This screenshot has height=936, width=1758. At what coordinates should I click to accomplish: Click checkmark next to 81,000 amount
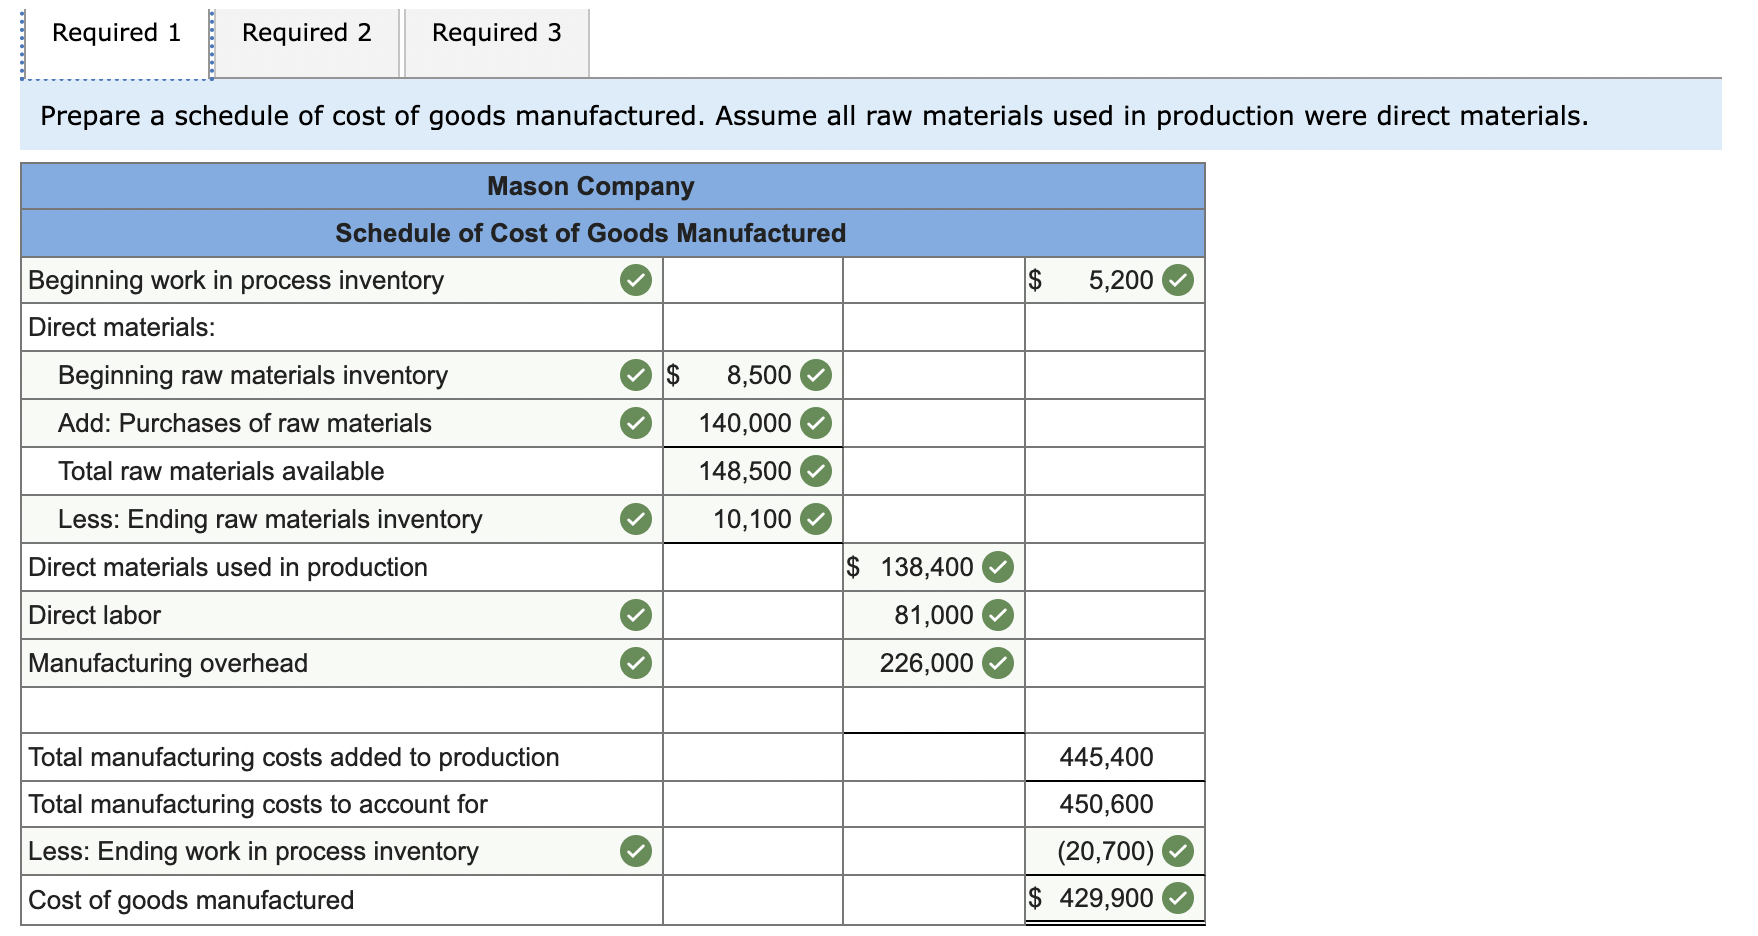coord(997,615)
